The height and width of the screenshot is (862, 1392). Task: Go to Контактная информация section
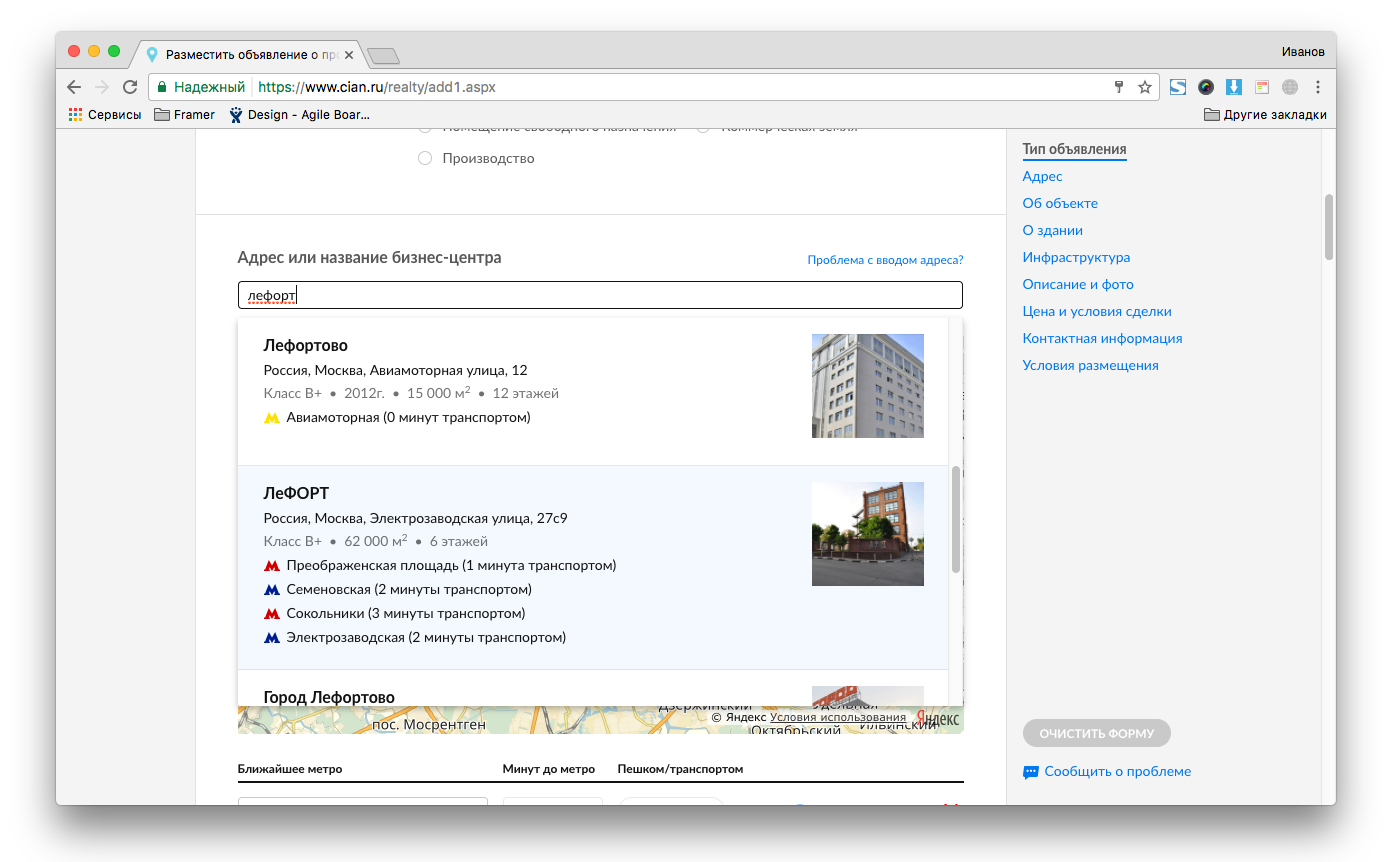tap(1102, 338)
